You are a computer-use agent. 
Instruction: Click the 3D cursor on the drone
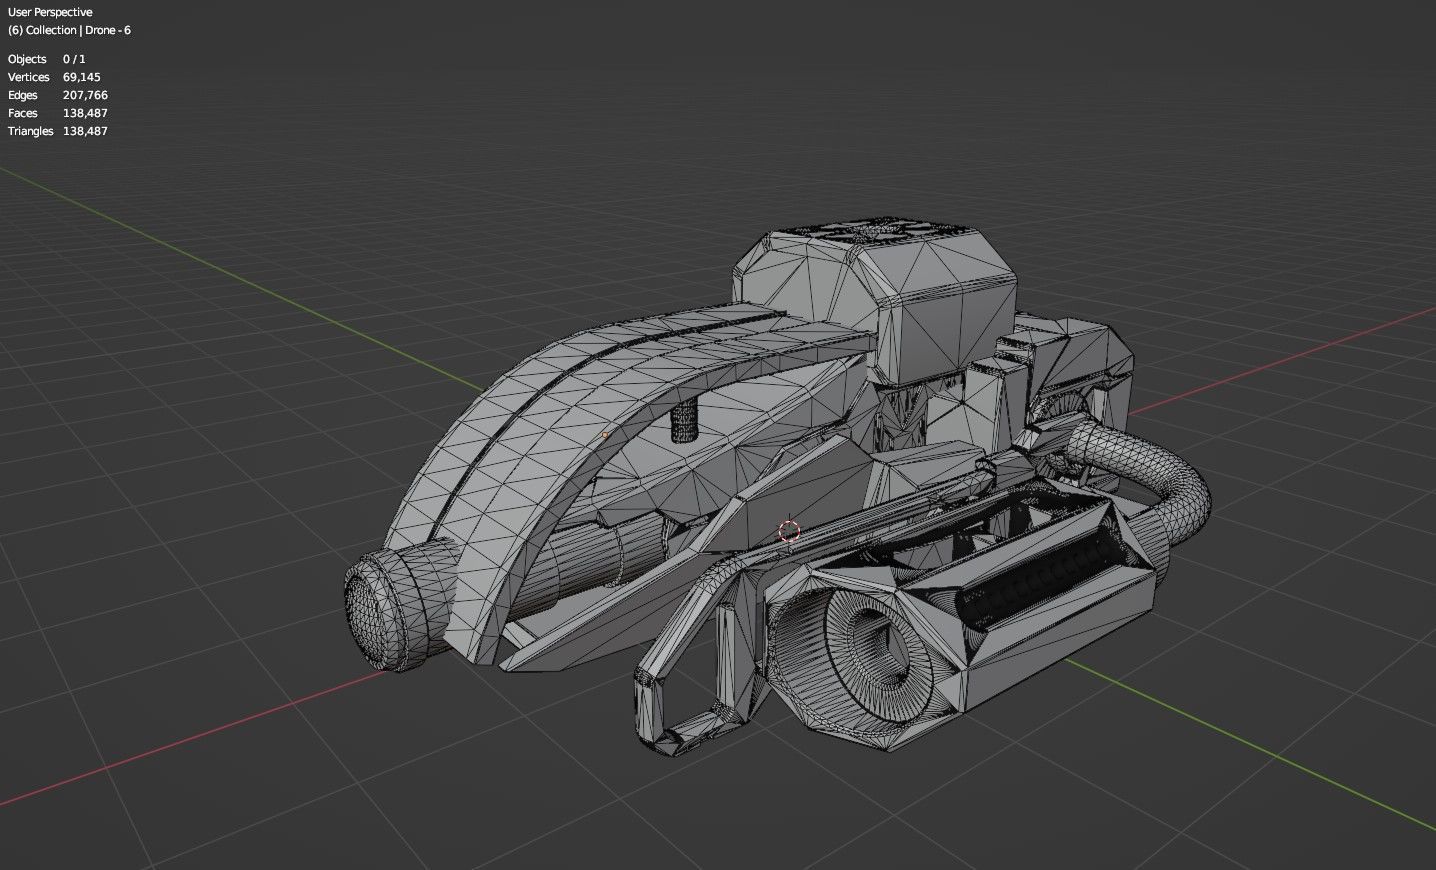tap(789, 531)
